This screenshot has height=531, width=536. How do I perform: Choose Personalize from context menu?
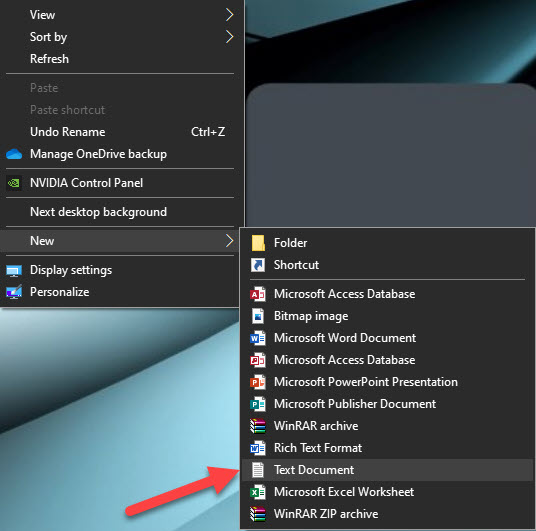pyautogui.click(x=120, y=292)
